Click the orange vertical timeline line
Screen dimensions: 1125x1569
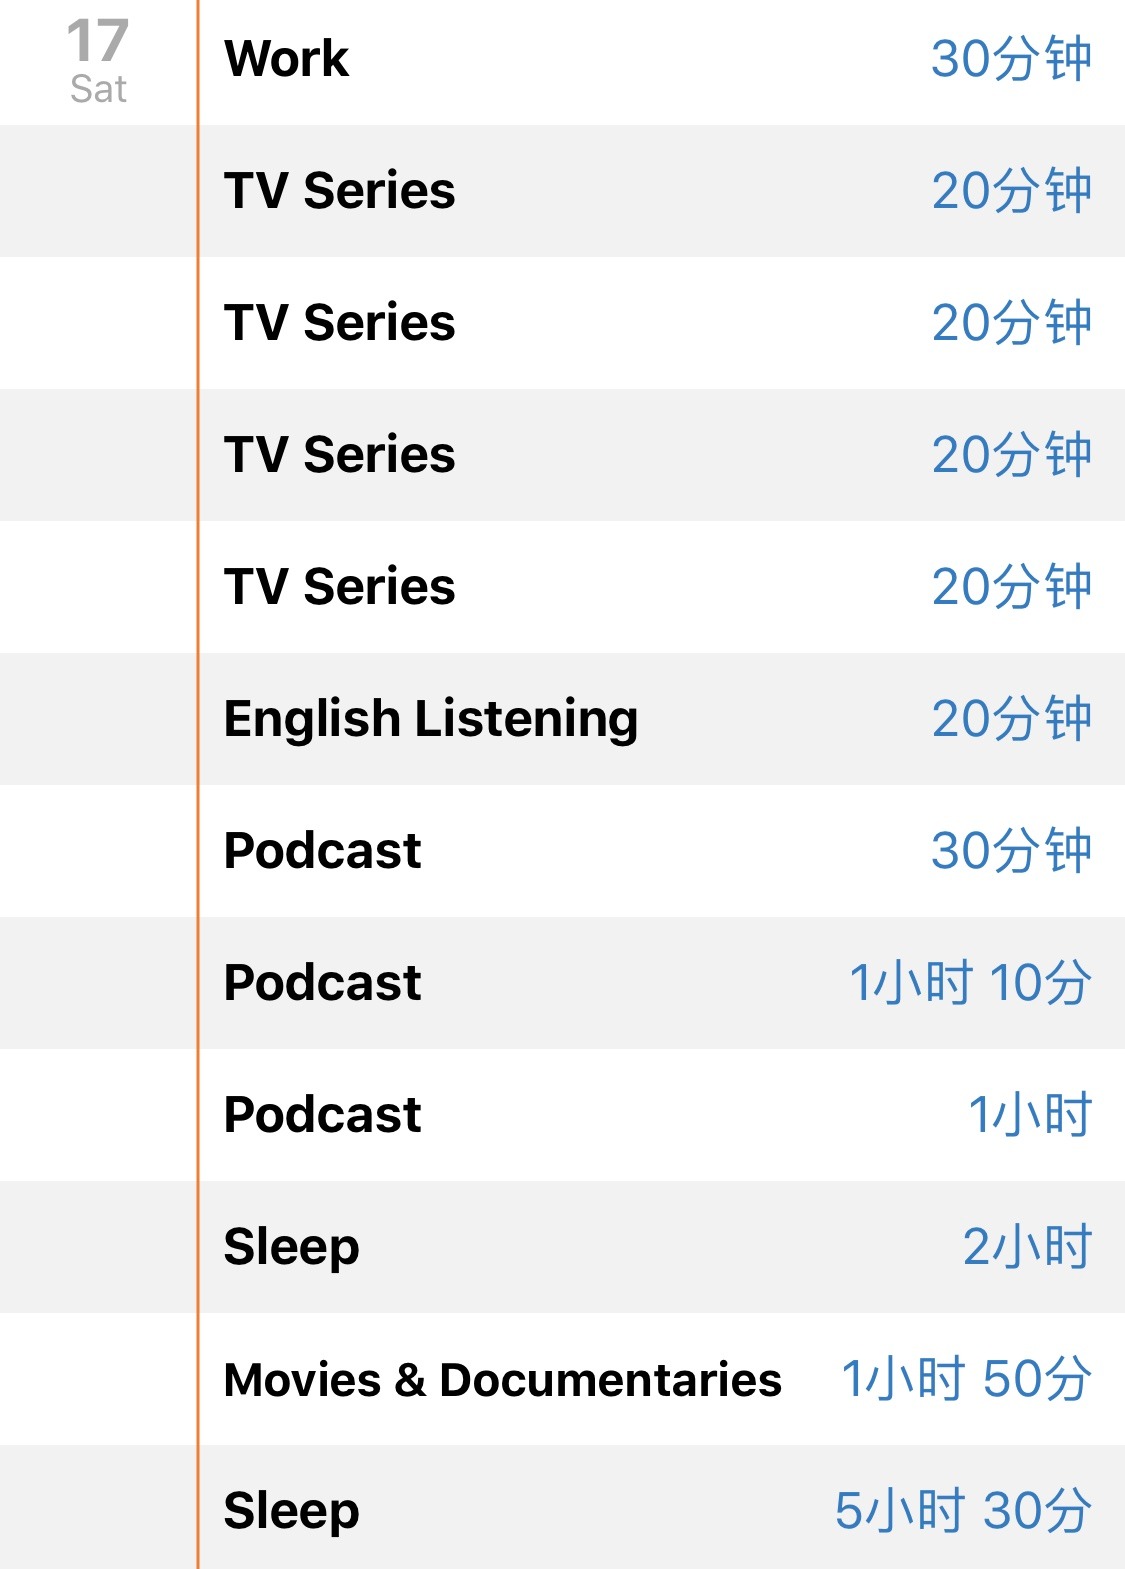coord(198,784)
